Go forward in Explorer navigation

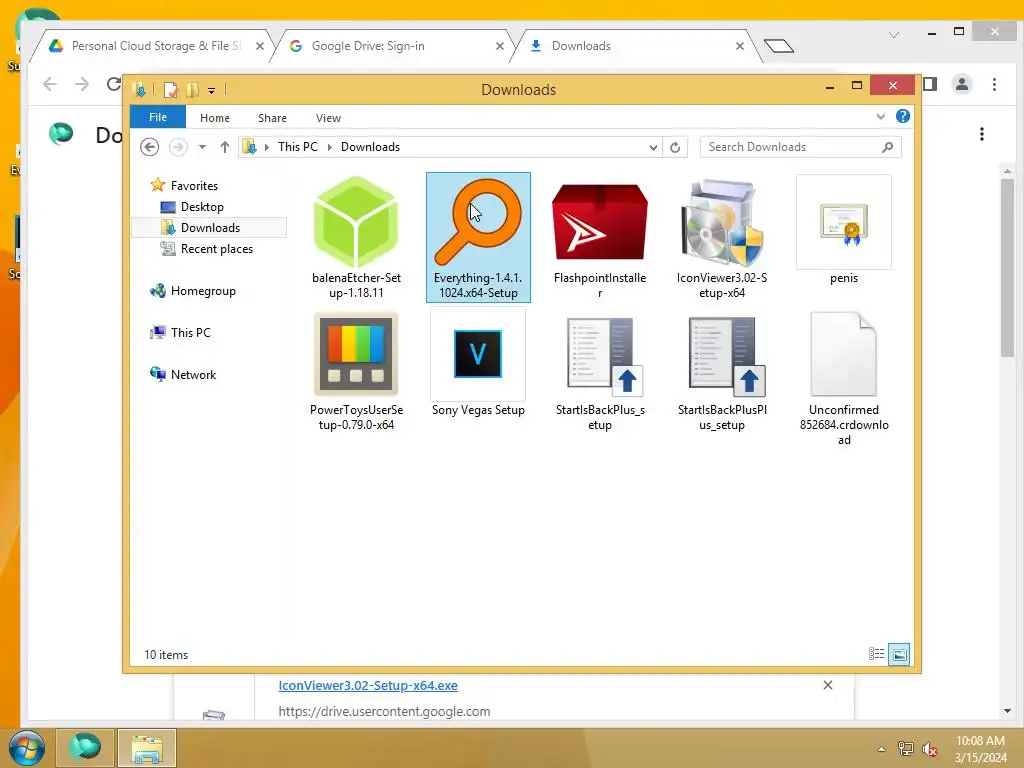178,147
